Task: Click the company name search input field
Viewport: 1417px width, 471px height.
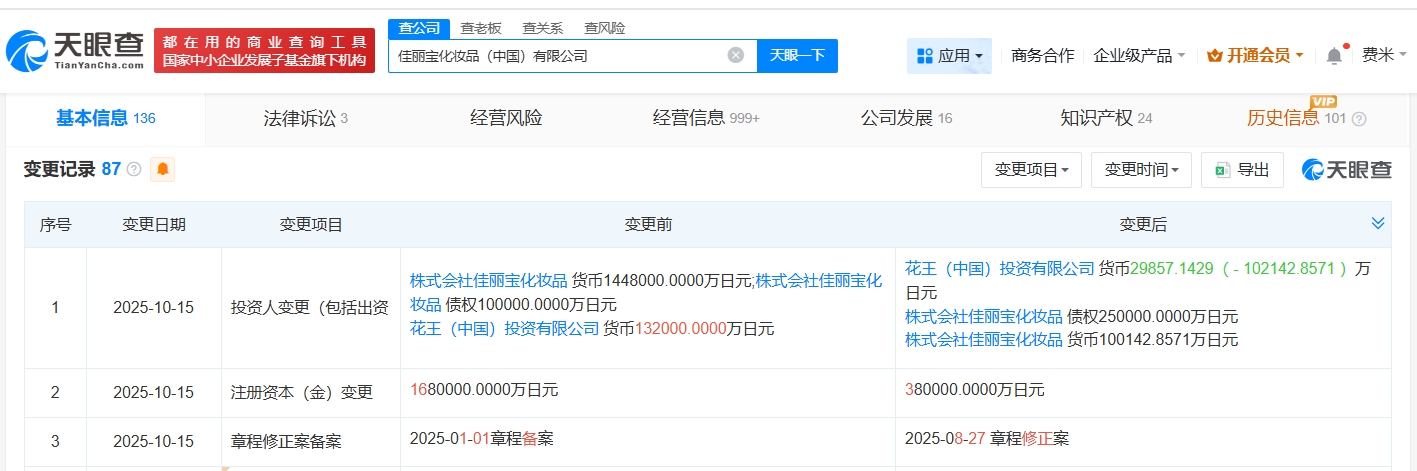Action: [555, 56]
